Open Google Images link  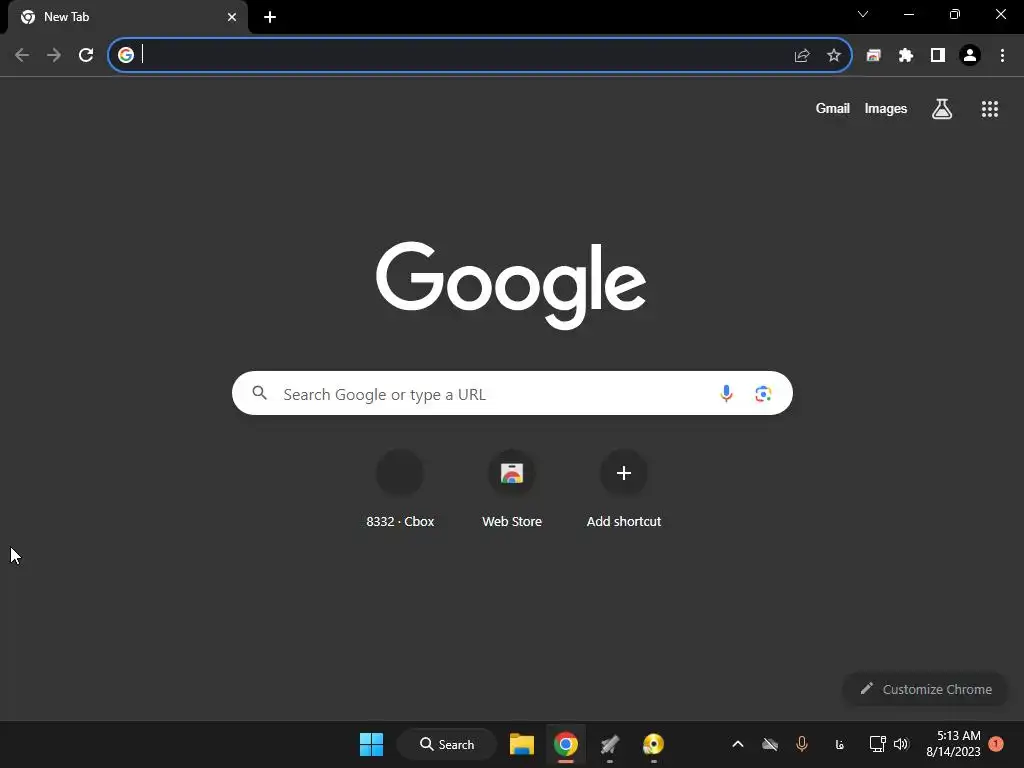(886, 108)
